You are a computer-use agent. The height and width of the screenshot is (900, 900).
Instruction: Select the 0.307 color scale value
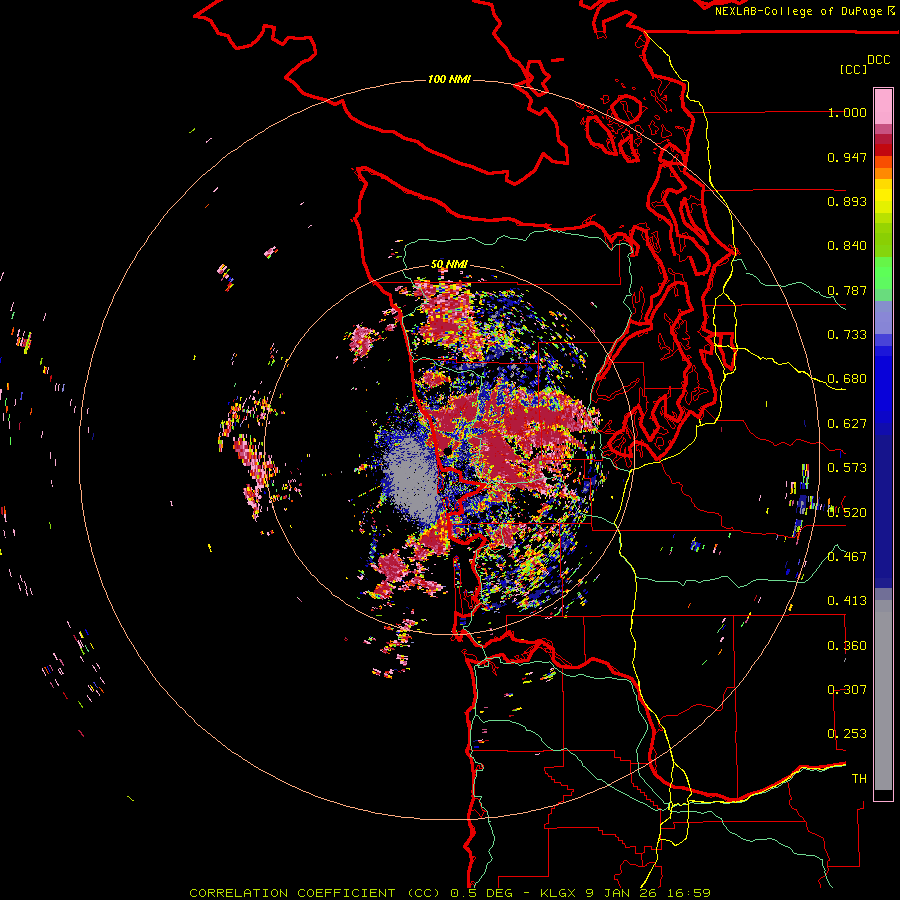847,690
